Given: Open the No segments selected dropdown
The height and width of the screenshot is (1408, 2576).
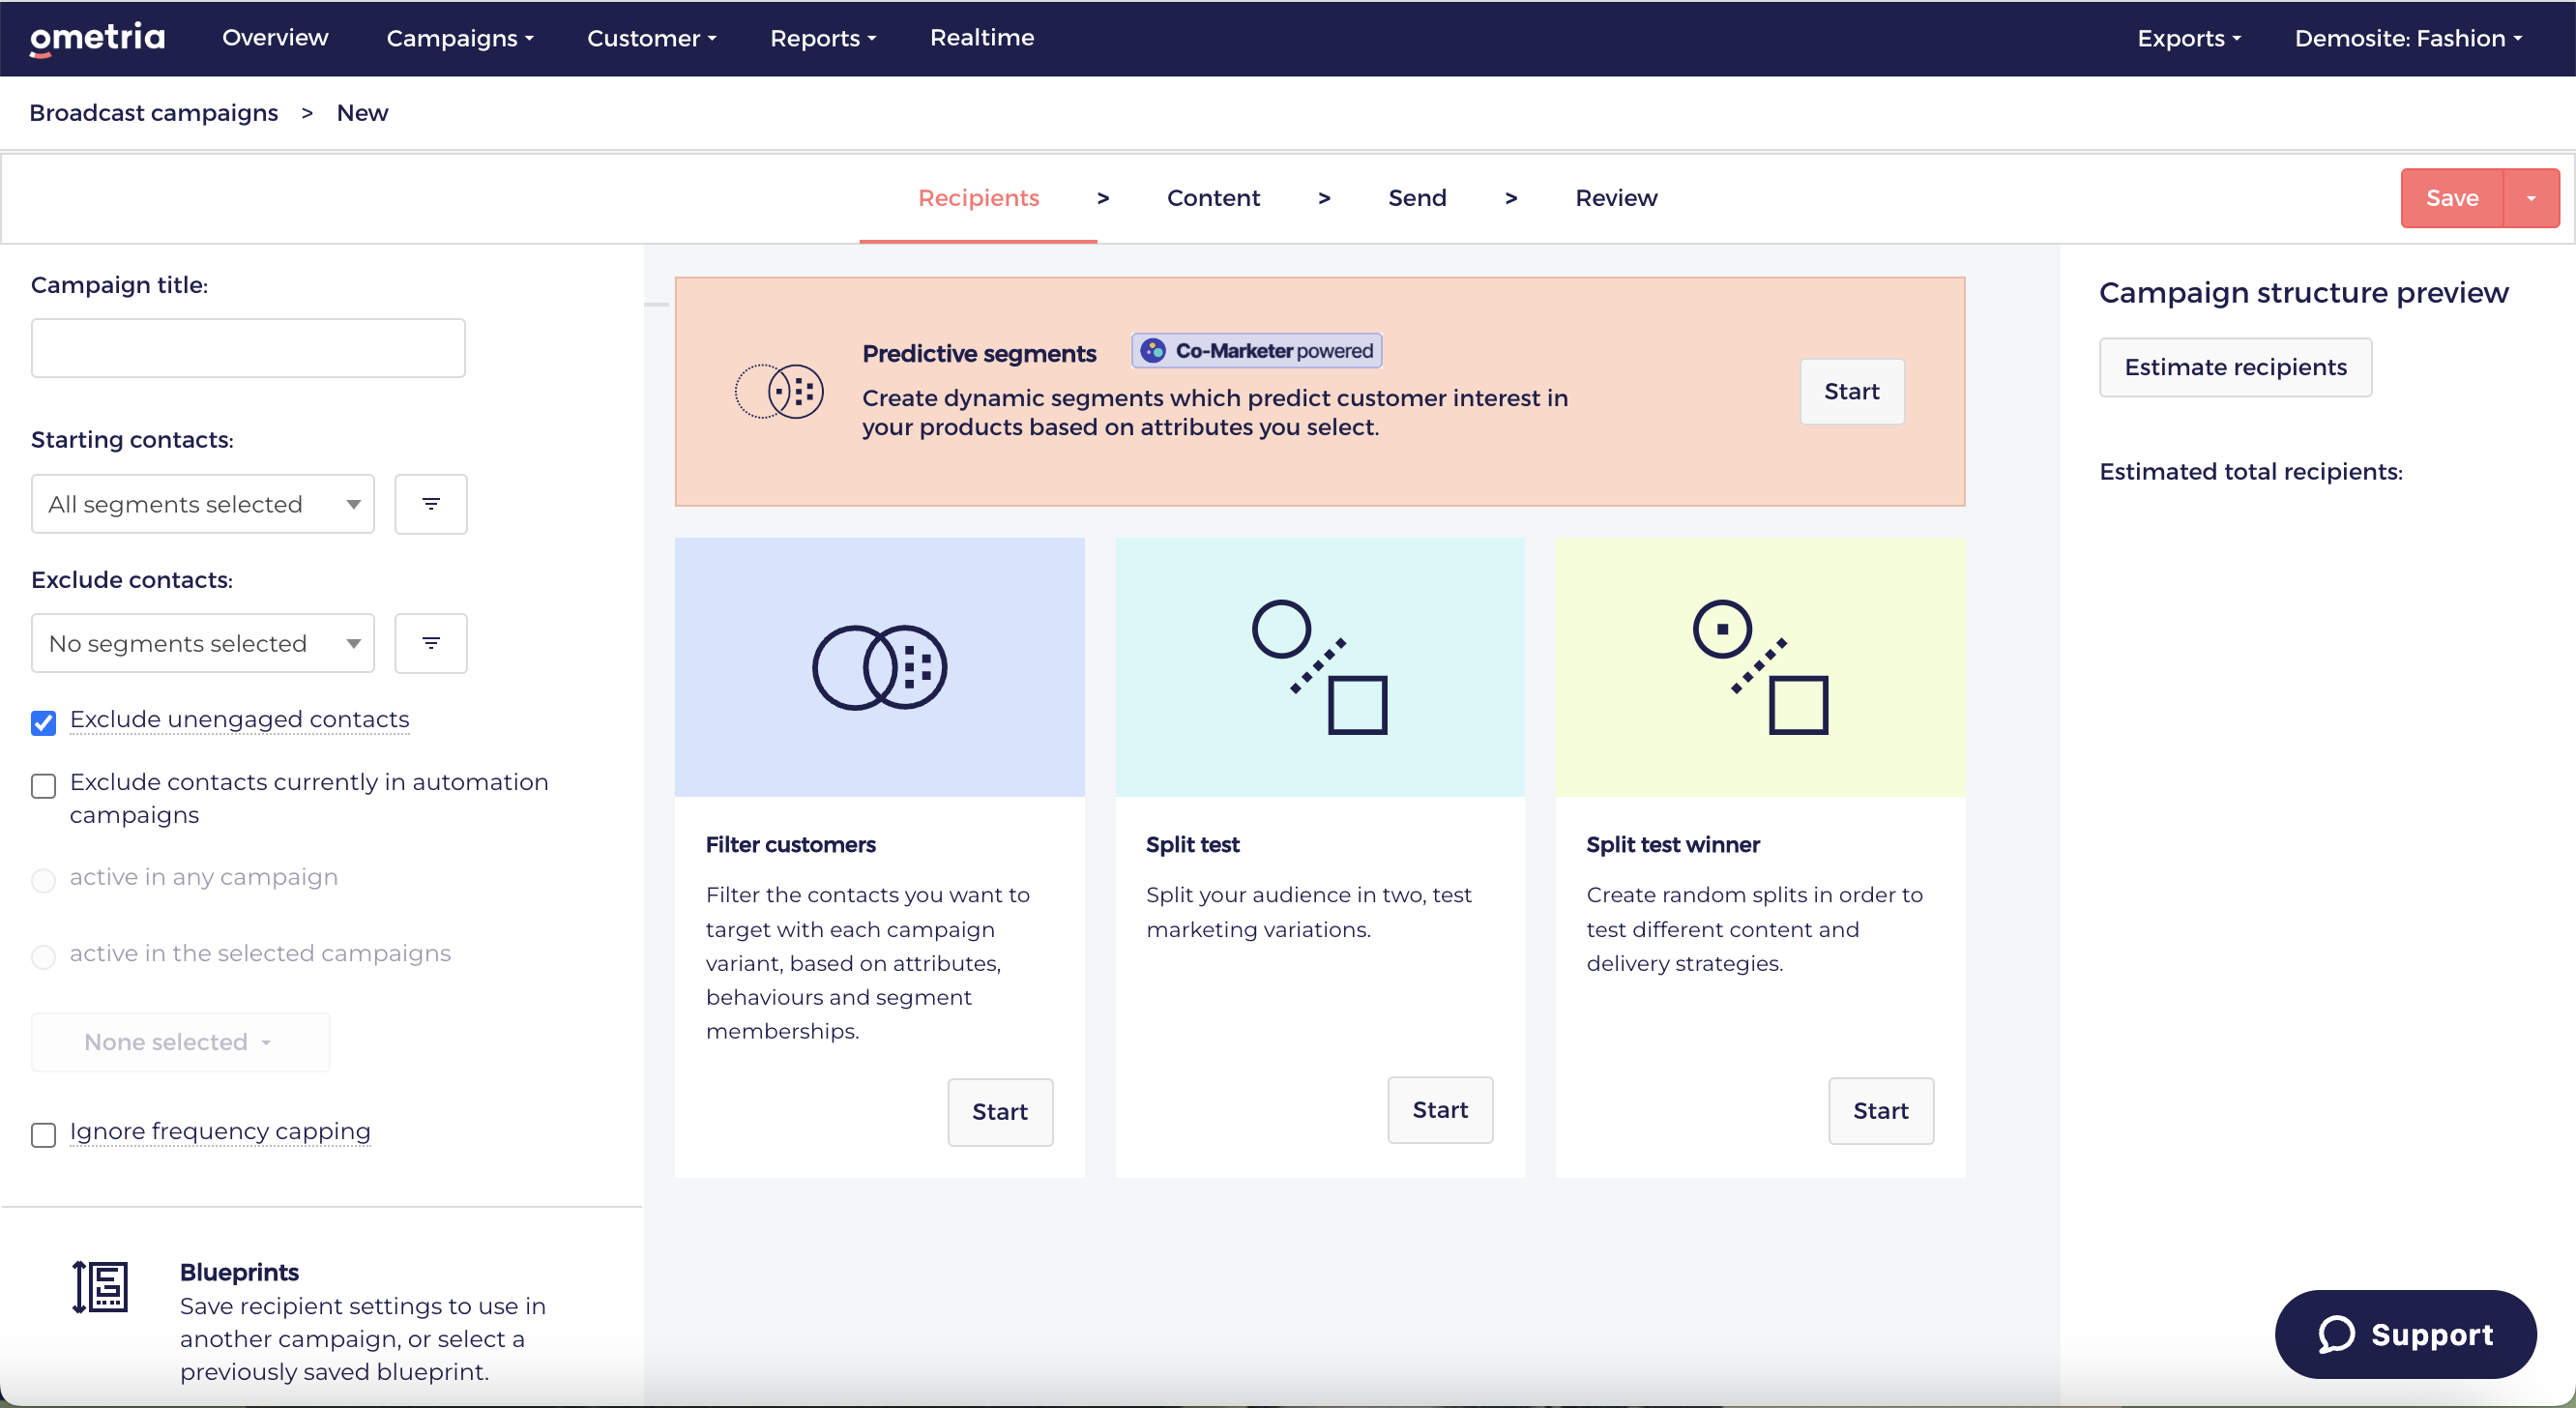Looking at the screenshot, I should [x=203, y=643].
